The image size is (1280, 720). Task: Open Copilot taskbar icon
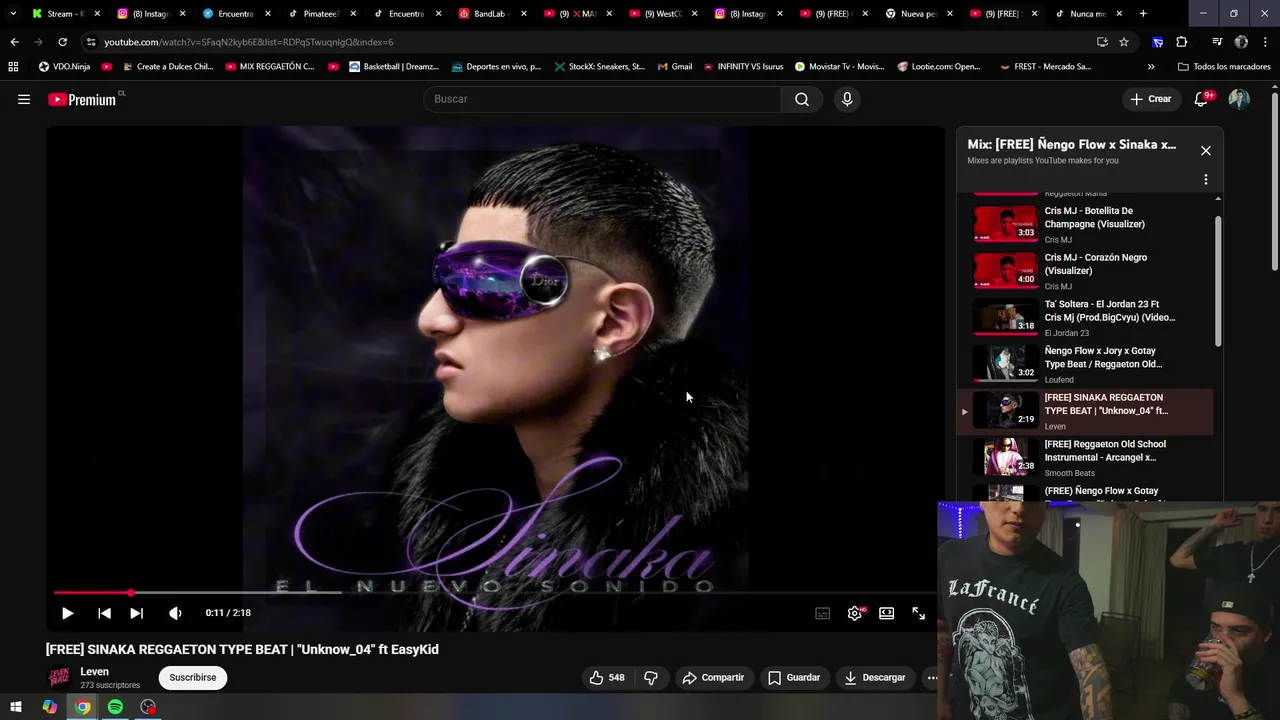(50, 707)
